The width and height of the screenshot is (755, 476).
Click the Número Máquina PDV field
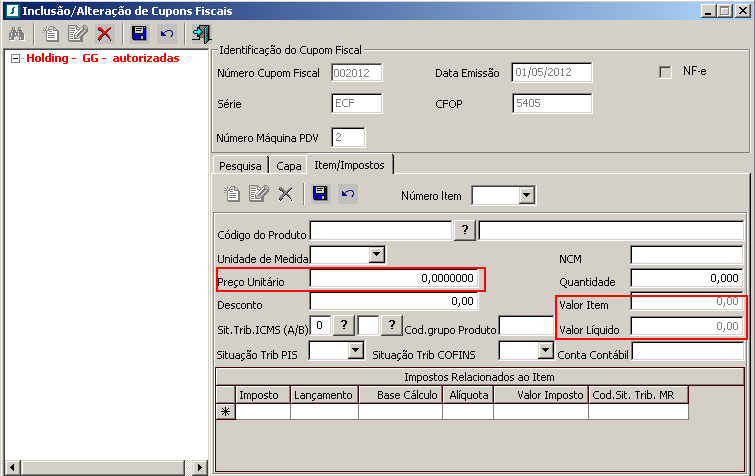pyautogui.click(x=348, y=138)
